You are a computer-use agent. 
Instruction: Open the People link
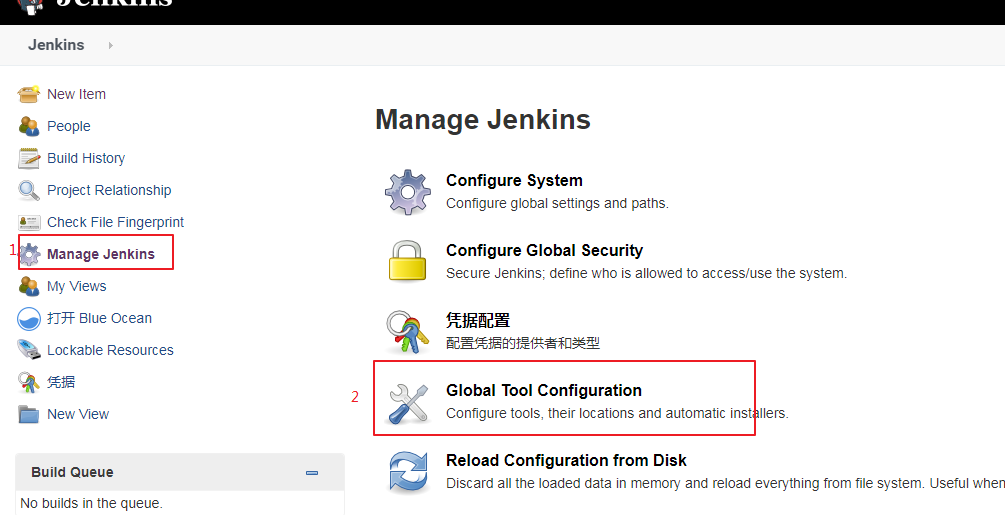coord(69,126)
